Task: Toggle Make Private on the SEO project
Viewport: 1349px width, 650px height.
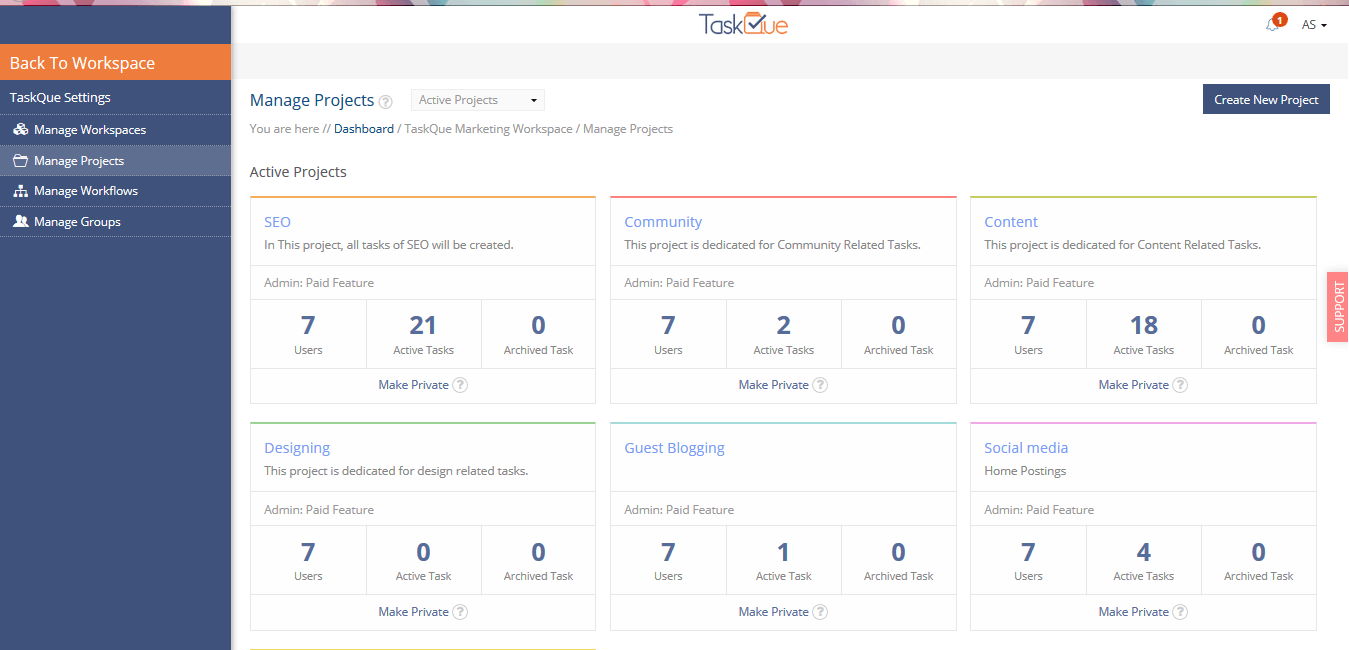Action: 413,384
